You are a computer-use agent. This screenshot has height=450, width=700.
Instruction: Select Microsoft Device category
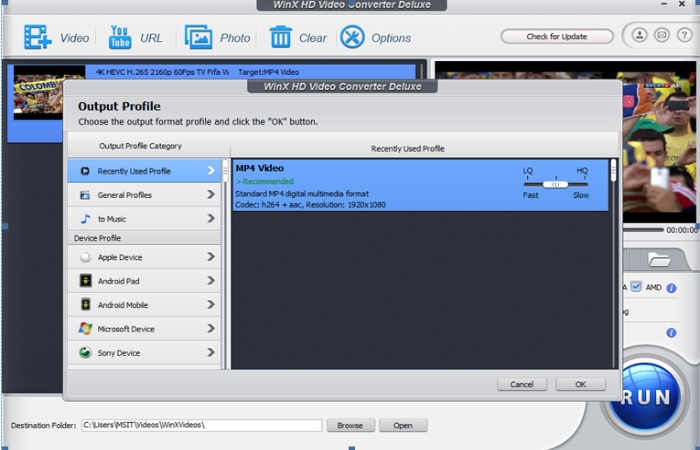(x=144, y=329)
